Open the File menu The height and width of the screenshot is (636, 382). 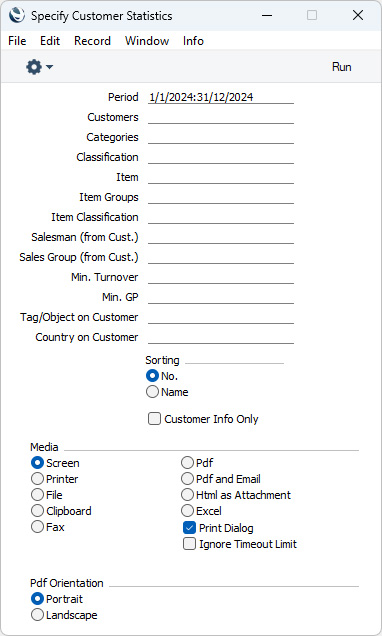point(17,41)
